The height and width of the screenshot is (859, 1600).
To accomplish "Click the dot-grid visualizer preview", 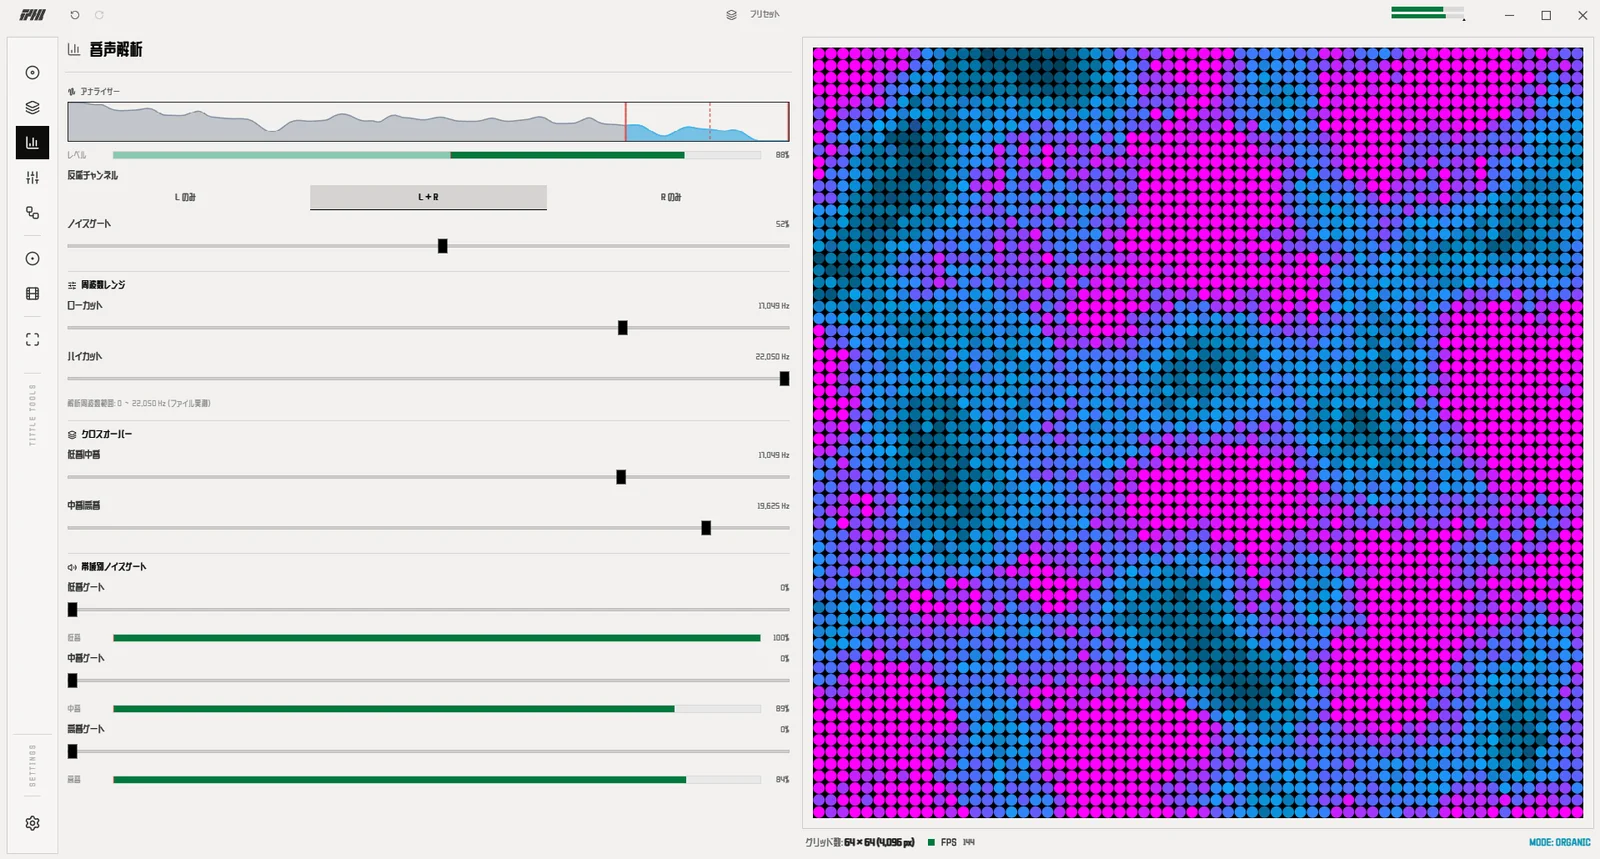I will point(1198,432).
